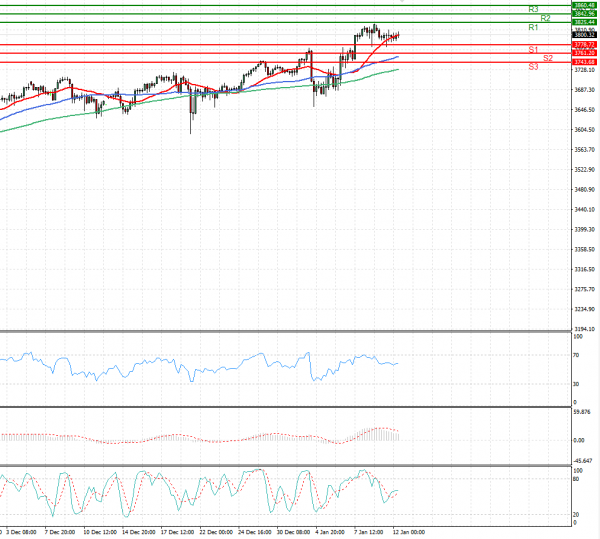Click the stochastic 20 level label
Viewport: 600px width, 539px height.
[576, 515]
